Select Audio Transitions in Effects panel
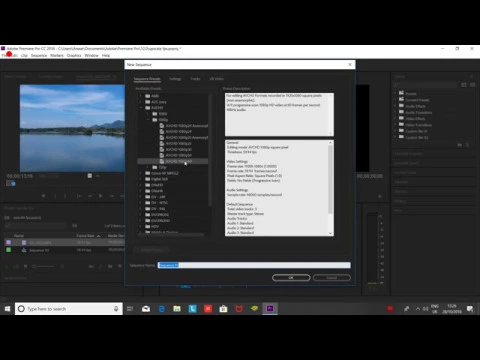 418,112
